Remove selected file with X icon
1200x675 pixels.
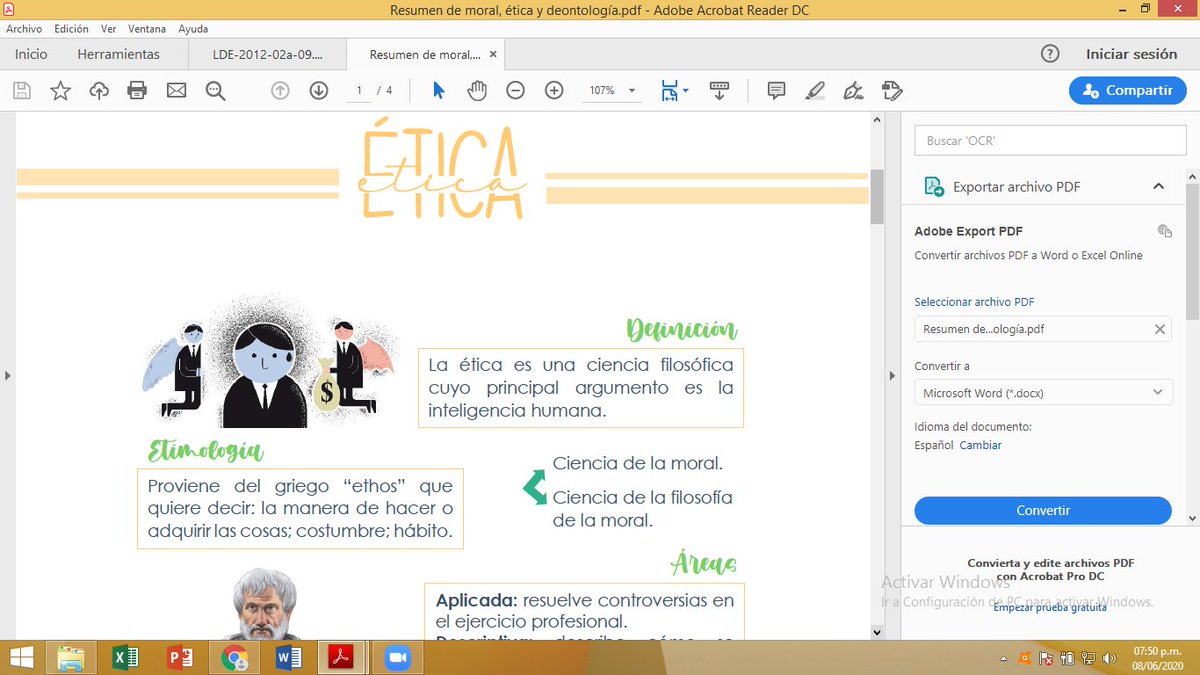click(x=1160, y=329)
